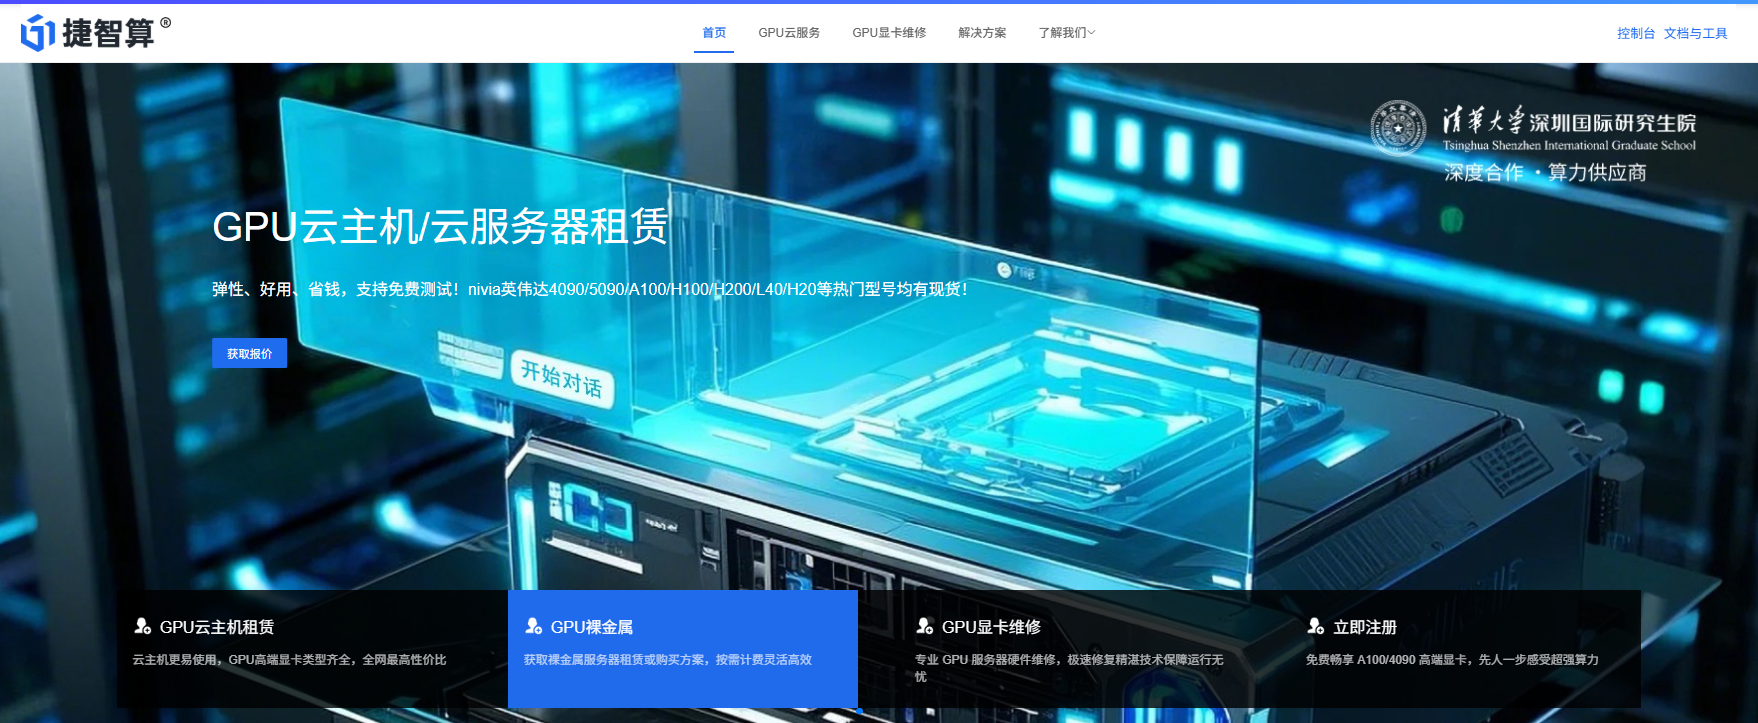Screen dimensions: 1758x723
Task: Click the icon next to GPU显卡维修 card title
Action: click(x=925, y=627)
